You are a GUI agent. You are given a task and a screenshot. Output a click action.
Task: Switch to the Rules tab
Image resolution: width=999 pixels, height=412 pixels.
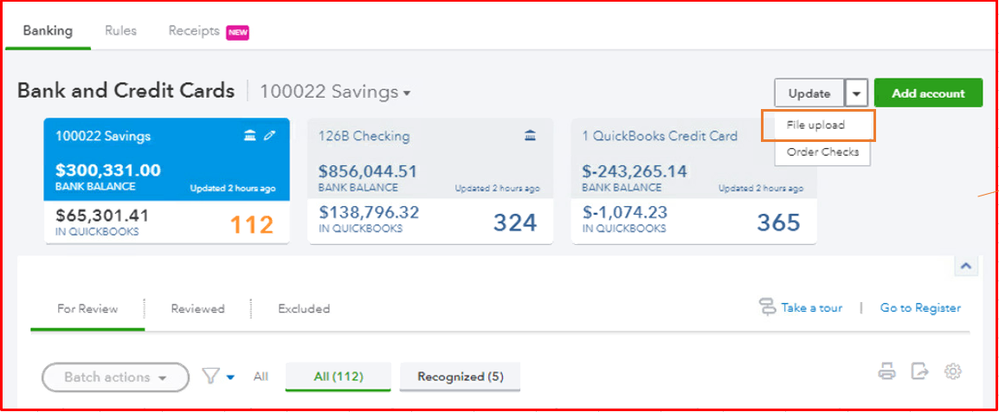121,31
